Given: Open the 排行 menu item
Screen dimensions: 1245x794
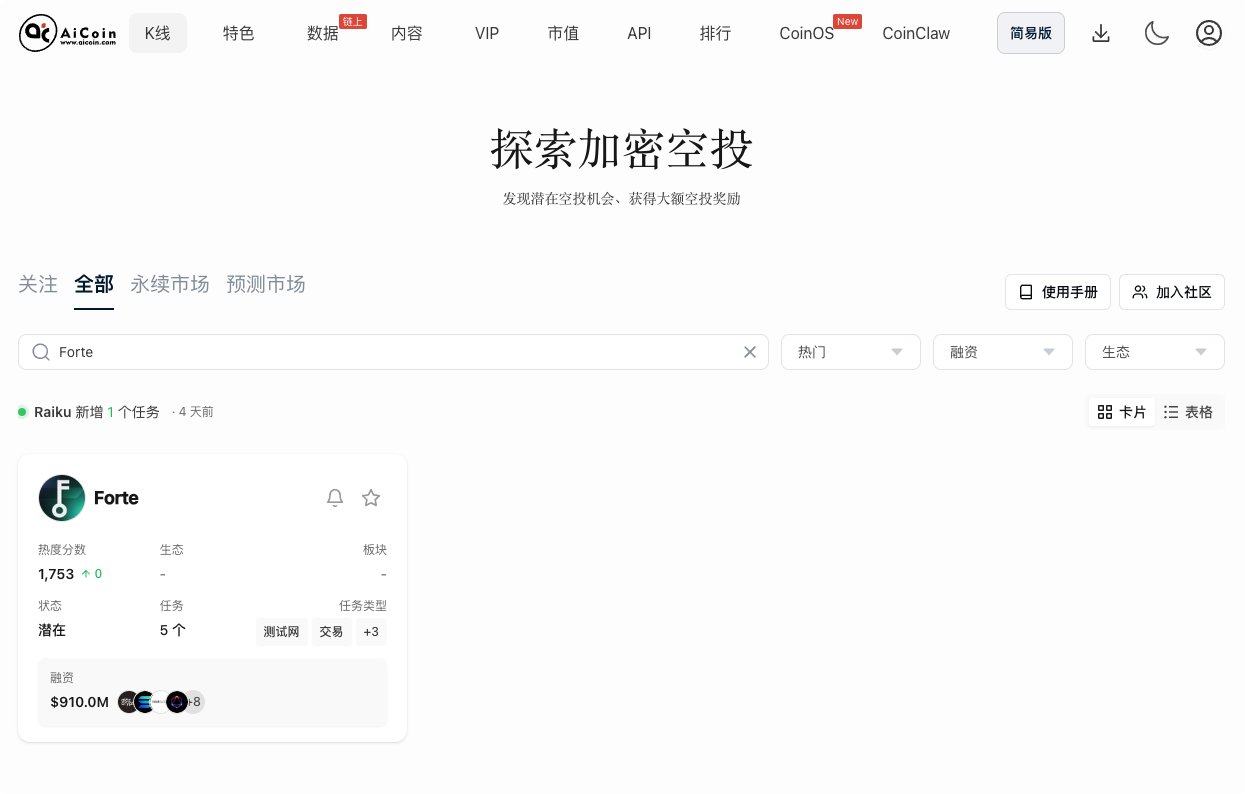Looking at the screenshot, I should coord(715,33).
